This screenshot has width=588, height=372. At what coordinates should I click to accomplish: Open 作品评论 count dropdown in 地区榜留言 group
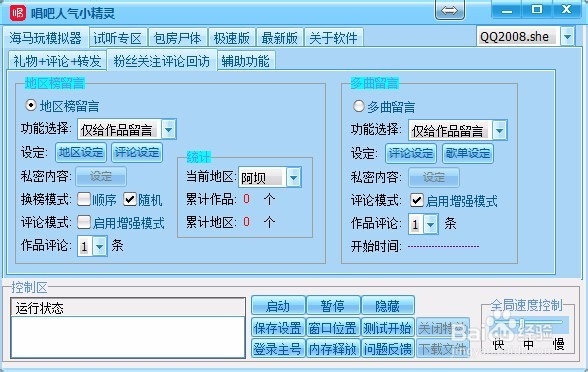click(x=99, y=246)
